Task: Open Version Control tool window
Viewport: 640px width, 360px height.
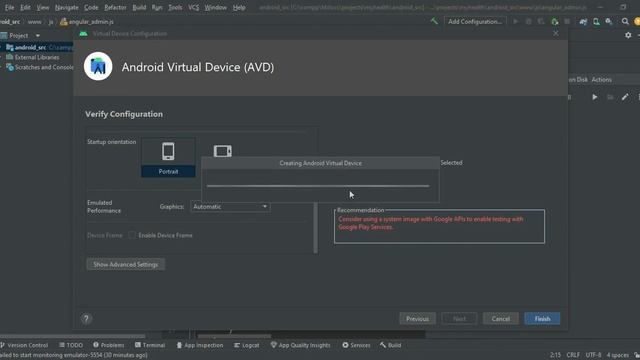Action: [x=24, y=345]
